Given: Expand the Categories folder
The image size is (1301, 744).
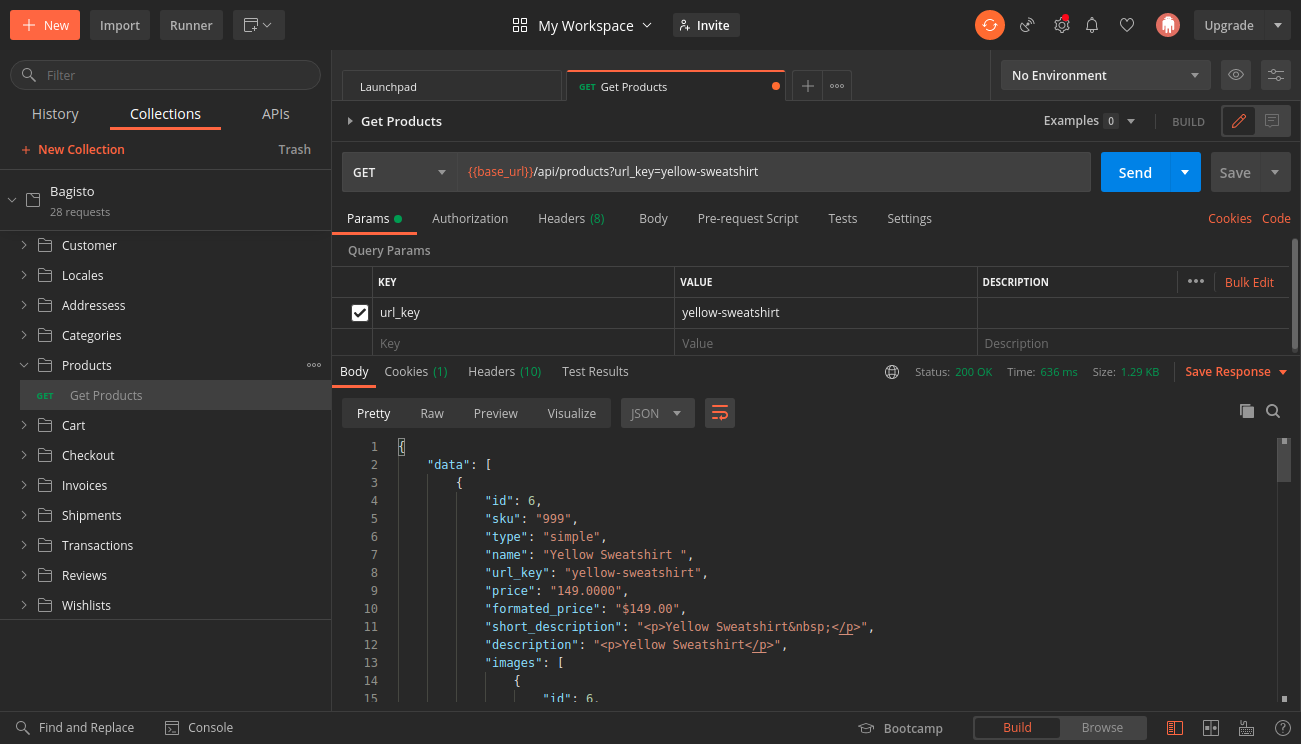Looking at the screenshot, I should (x=25, y=335).
